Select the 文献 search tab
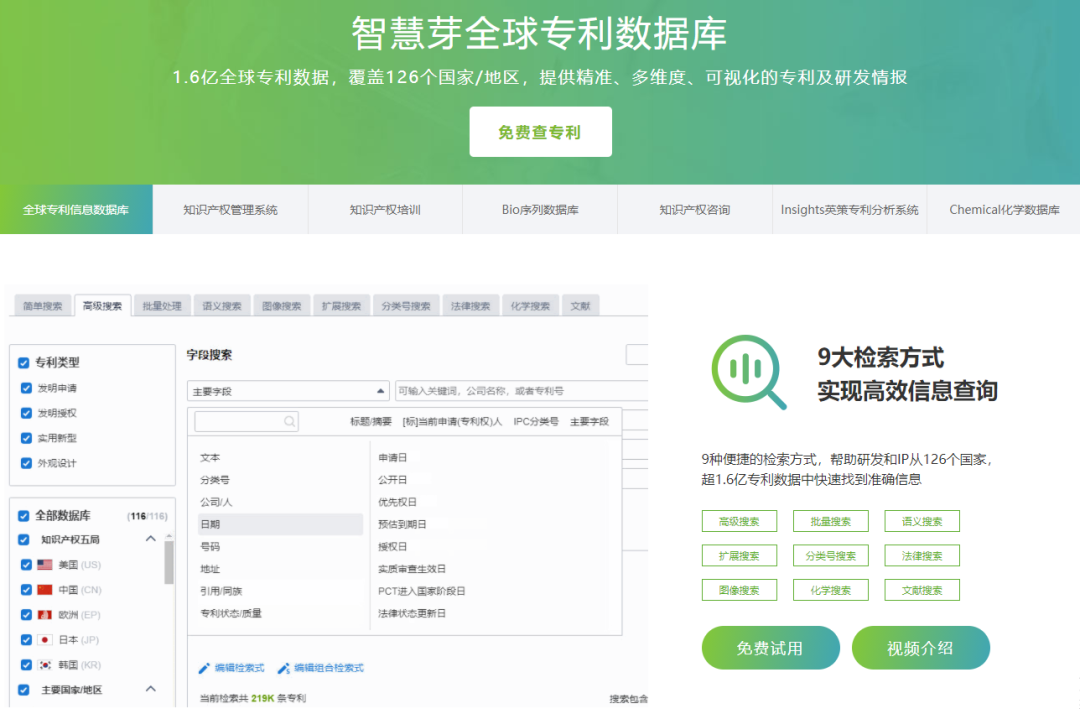The height and width of the screenshot is (714, 1080). [581, 306]
